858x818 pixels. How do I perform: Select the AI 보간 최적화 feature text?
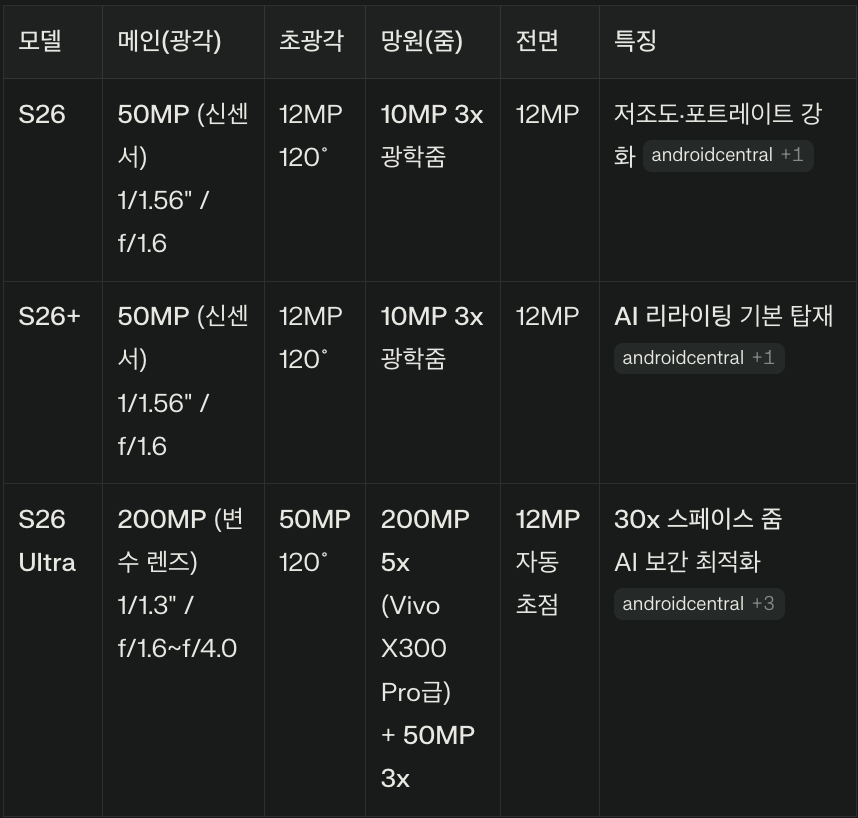point(687,562)
